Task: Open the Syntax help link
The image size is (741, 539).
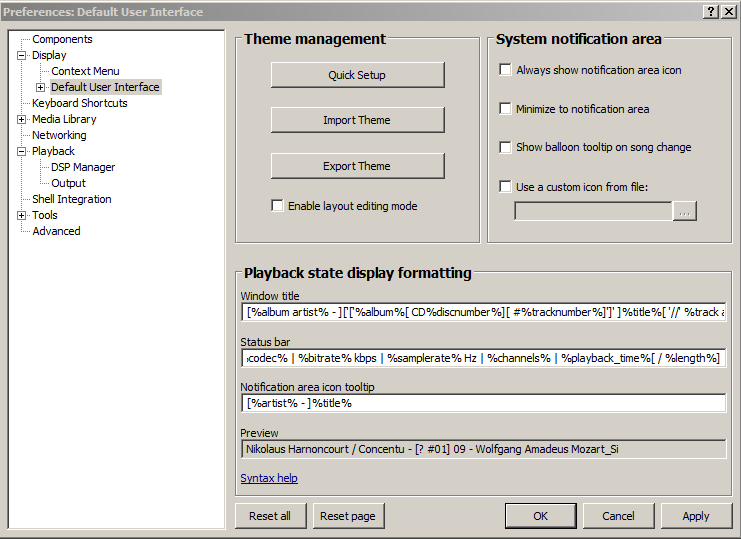Action: coord(269,478)
